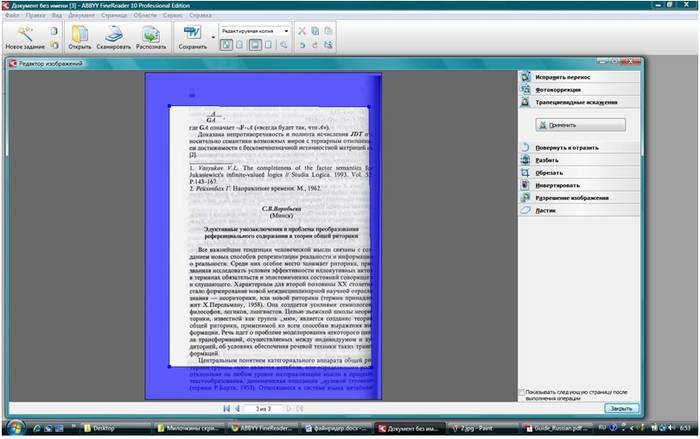Screen dimensions: 700x439
Task: Click the Закрыть button
Action: (621, 408)
